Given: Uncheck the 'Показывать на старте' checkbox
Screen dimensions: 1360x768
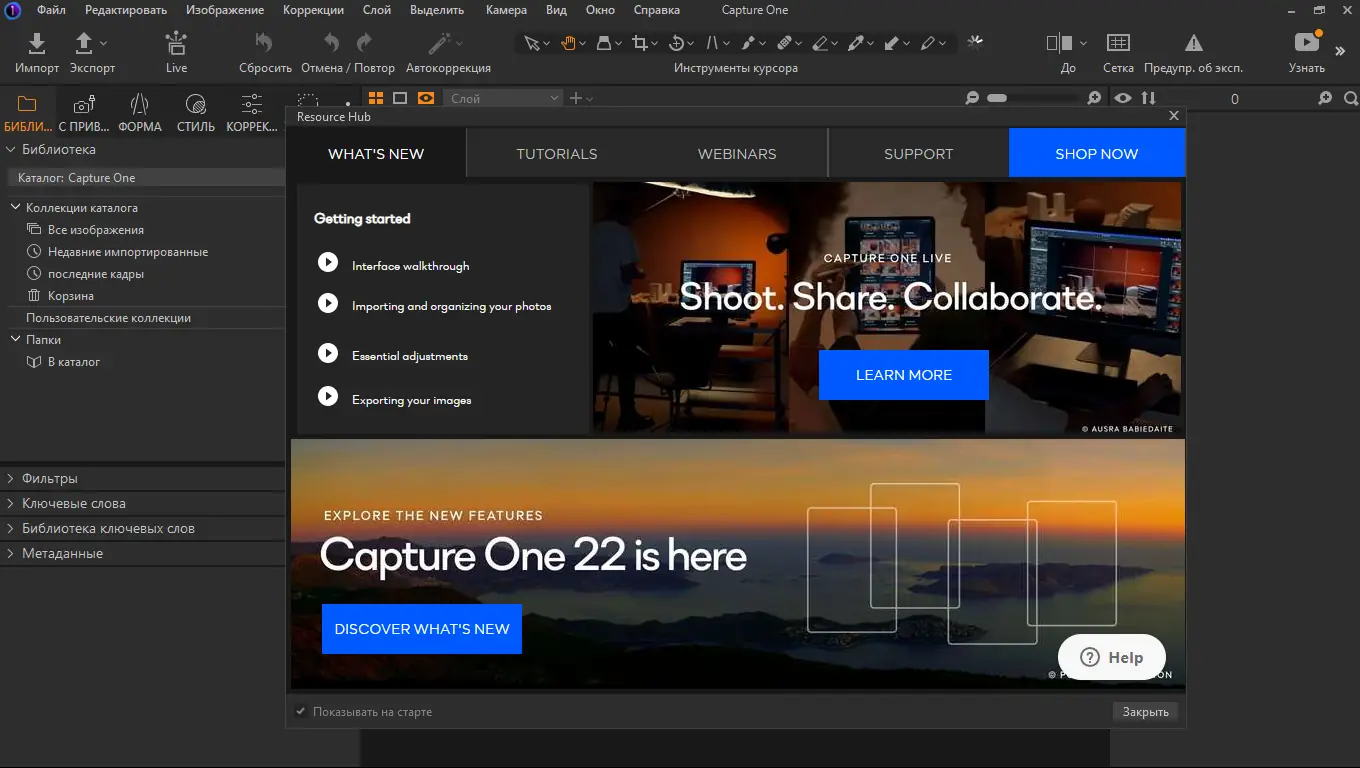Looking at the screenshot, I should click(300, 712).
